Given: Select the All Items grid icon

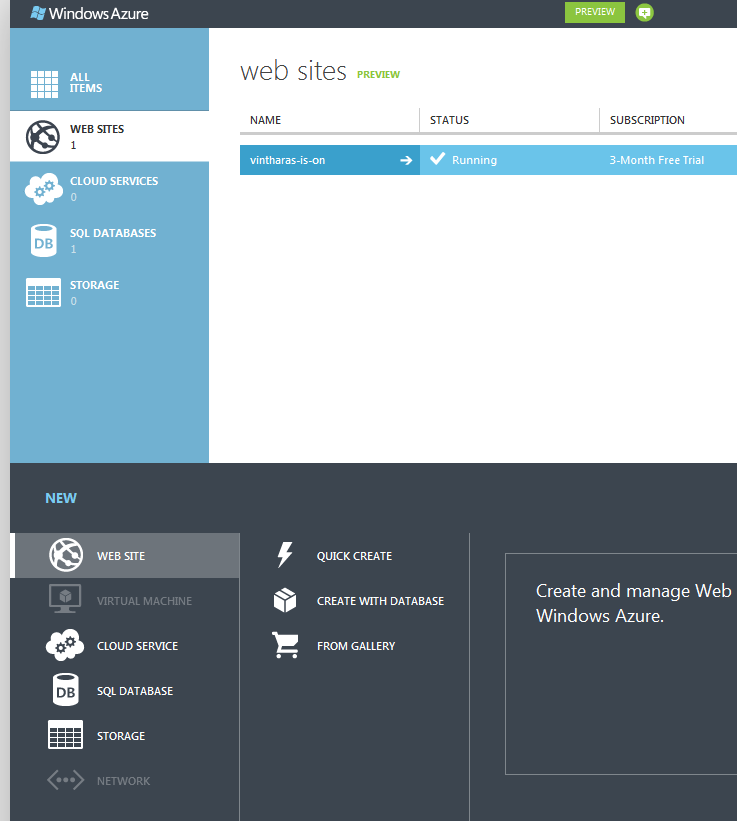Looking at the screenshot, I should click(x=44, y=84).
